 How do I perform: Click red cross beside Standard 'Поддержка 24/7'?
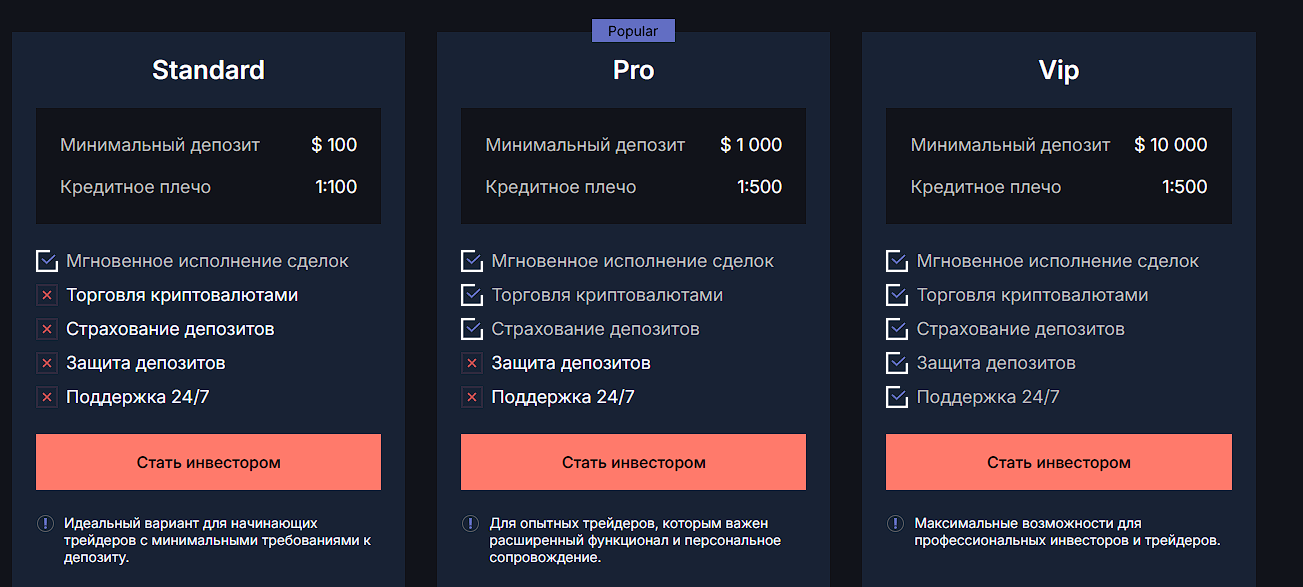46,397
